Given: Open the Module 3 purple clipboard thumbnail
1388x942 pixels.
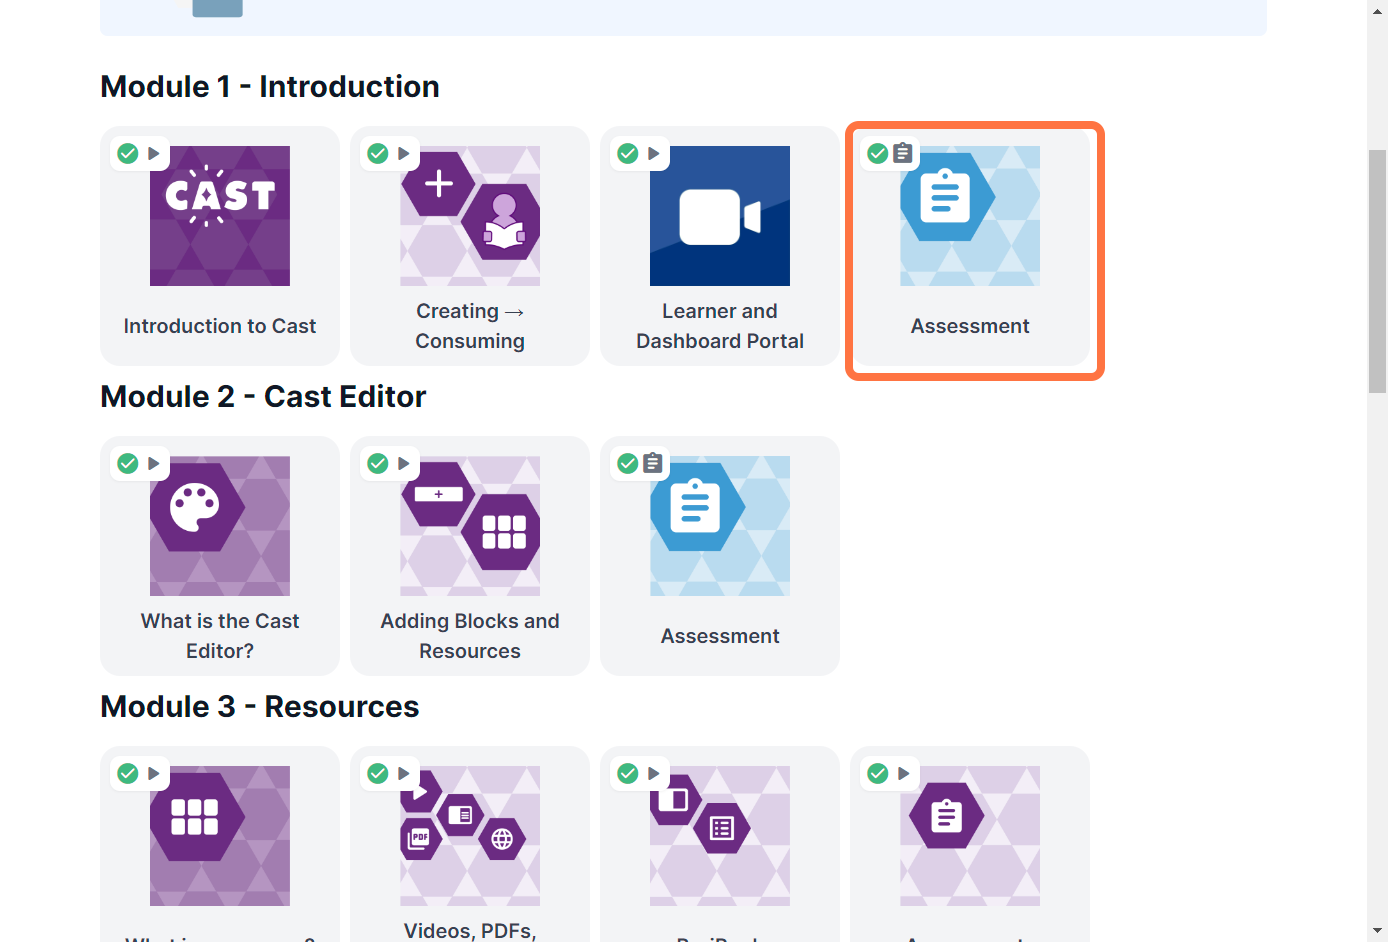Looking at the screenshot, I should (x=970, y=836).
